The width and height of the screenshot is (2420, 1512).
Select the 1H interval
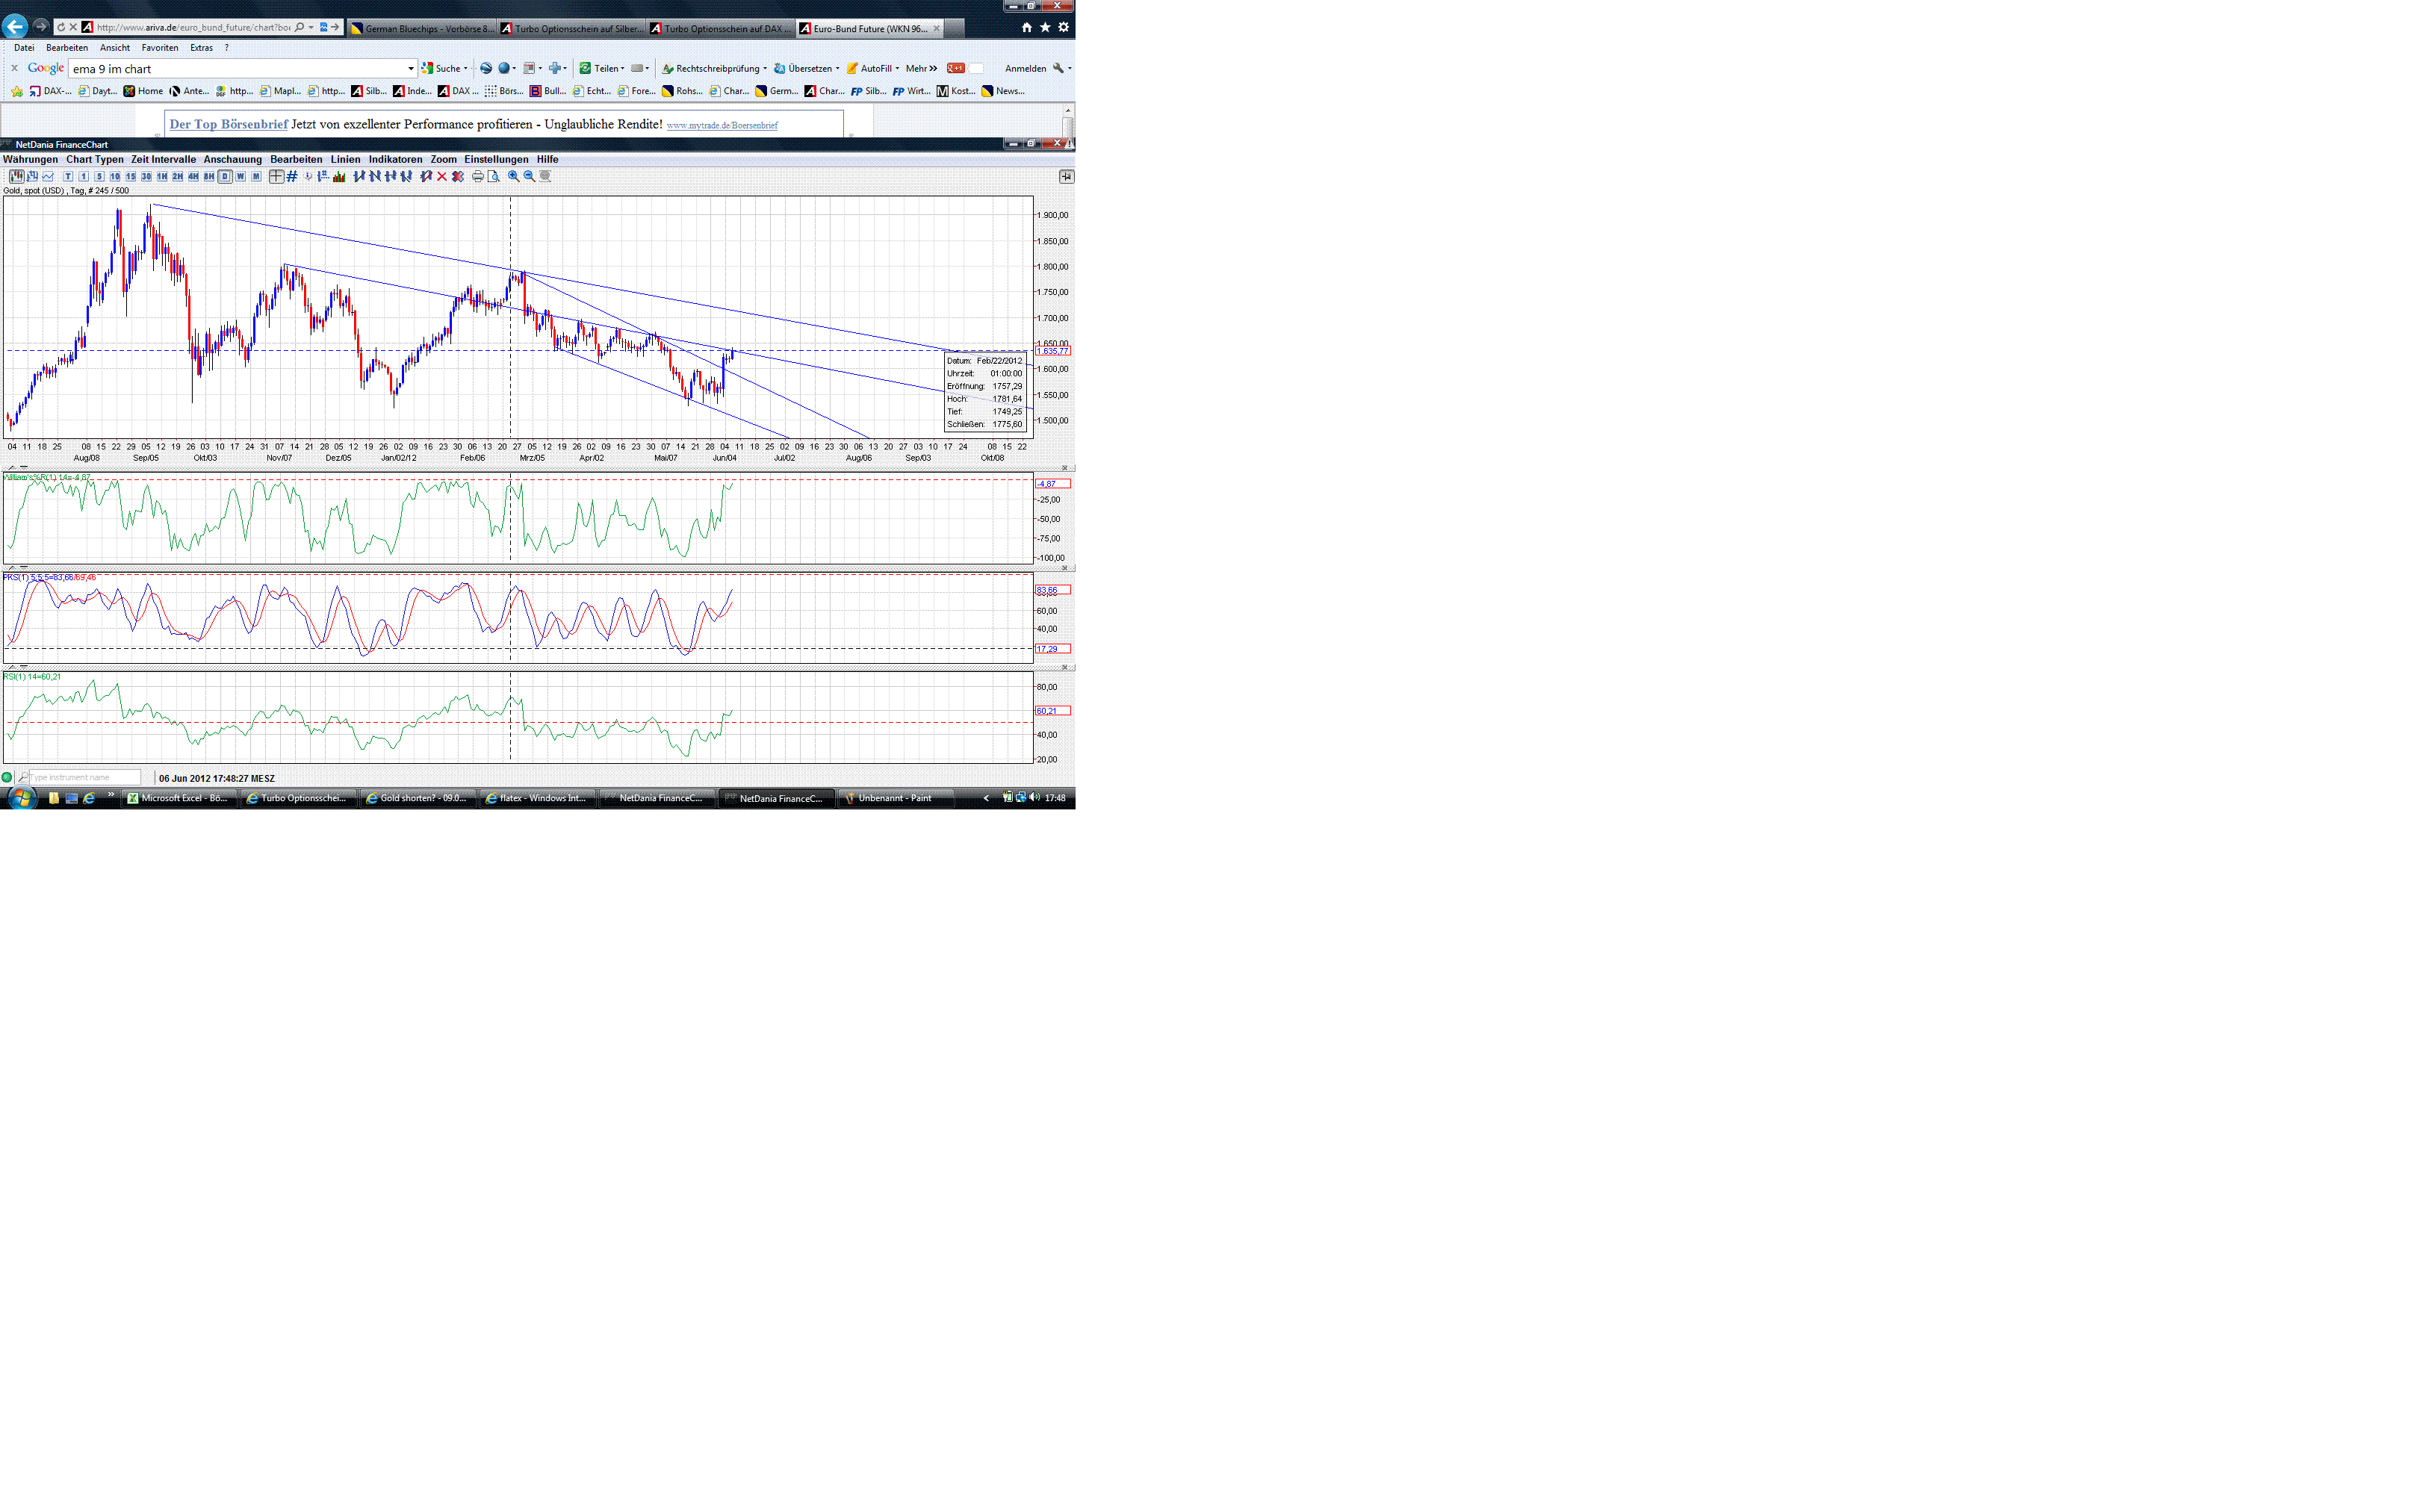(x=162, y=176)
